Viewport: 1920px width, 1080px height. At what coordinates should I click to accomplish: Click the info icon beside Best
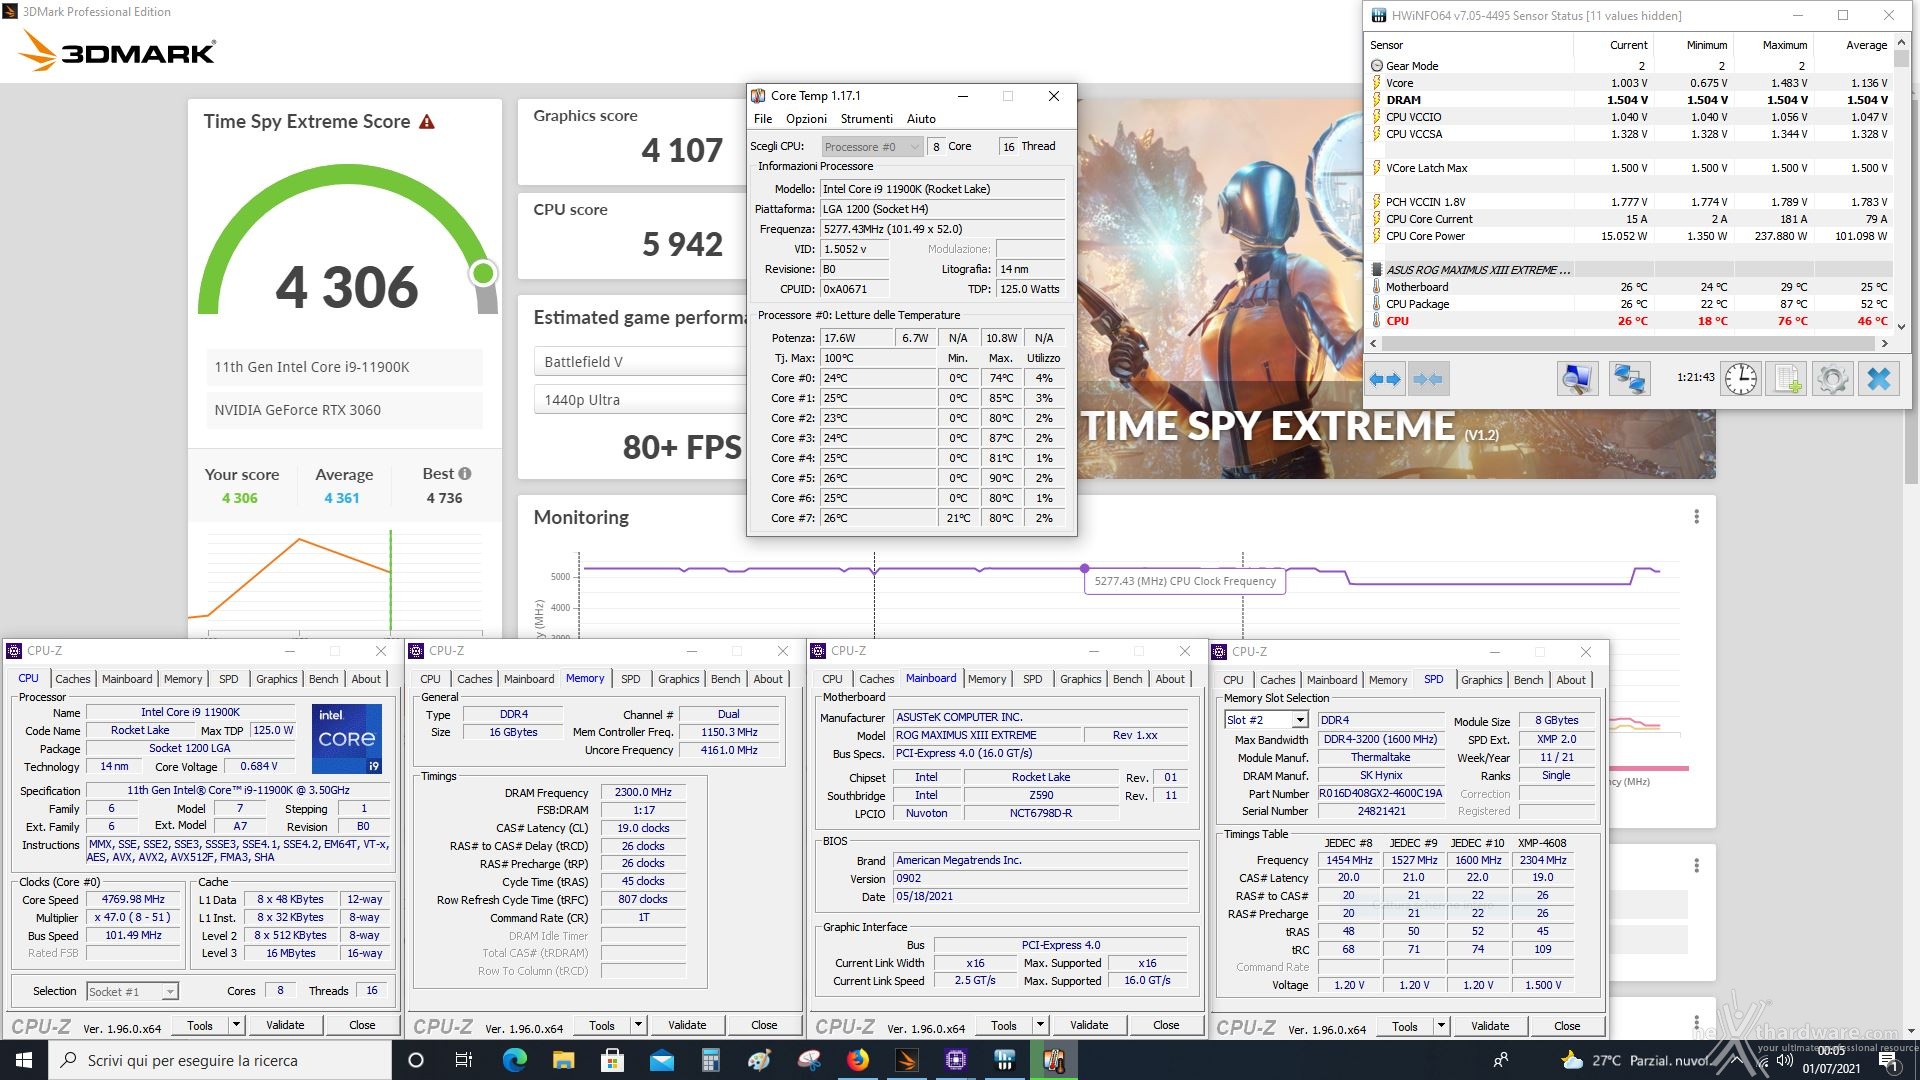coord(465,474)
